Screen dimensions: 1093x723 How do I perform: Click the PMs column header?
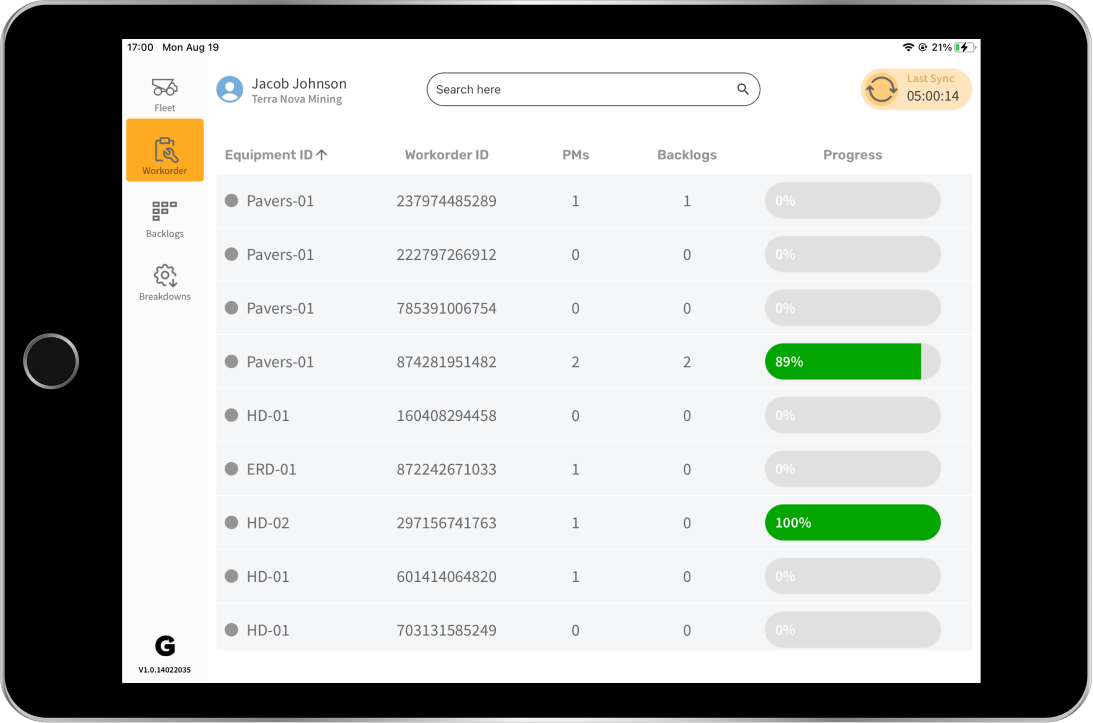coord(575,155)
